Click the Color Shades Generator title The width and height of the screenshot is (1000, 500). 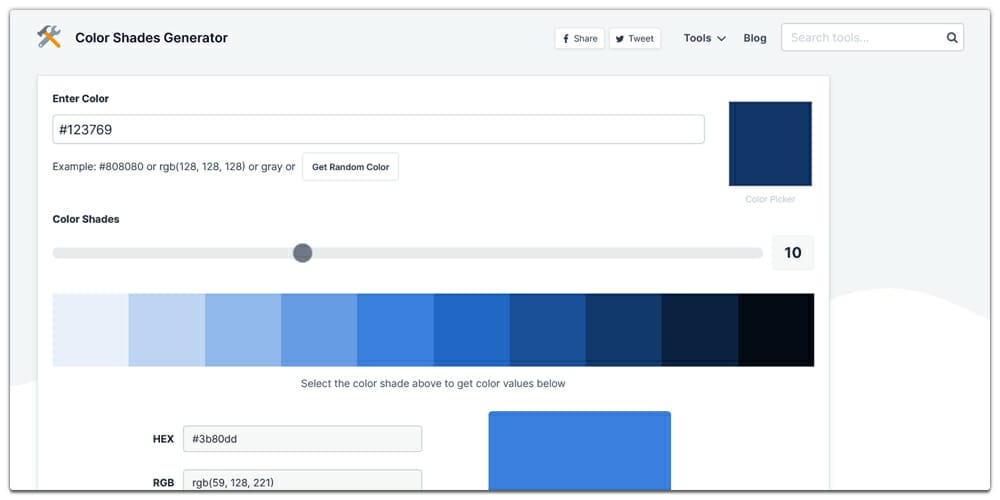pos(151,38)
